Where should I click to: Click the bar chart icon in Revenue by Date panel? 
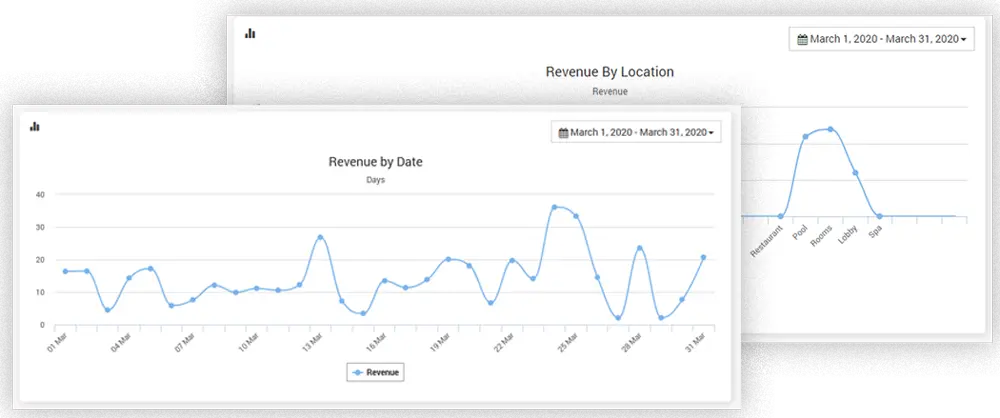pos(34,126)
